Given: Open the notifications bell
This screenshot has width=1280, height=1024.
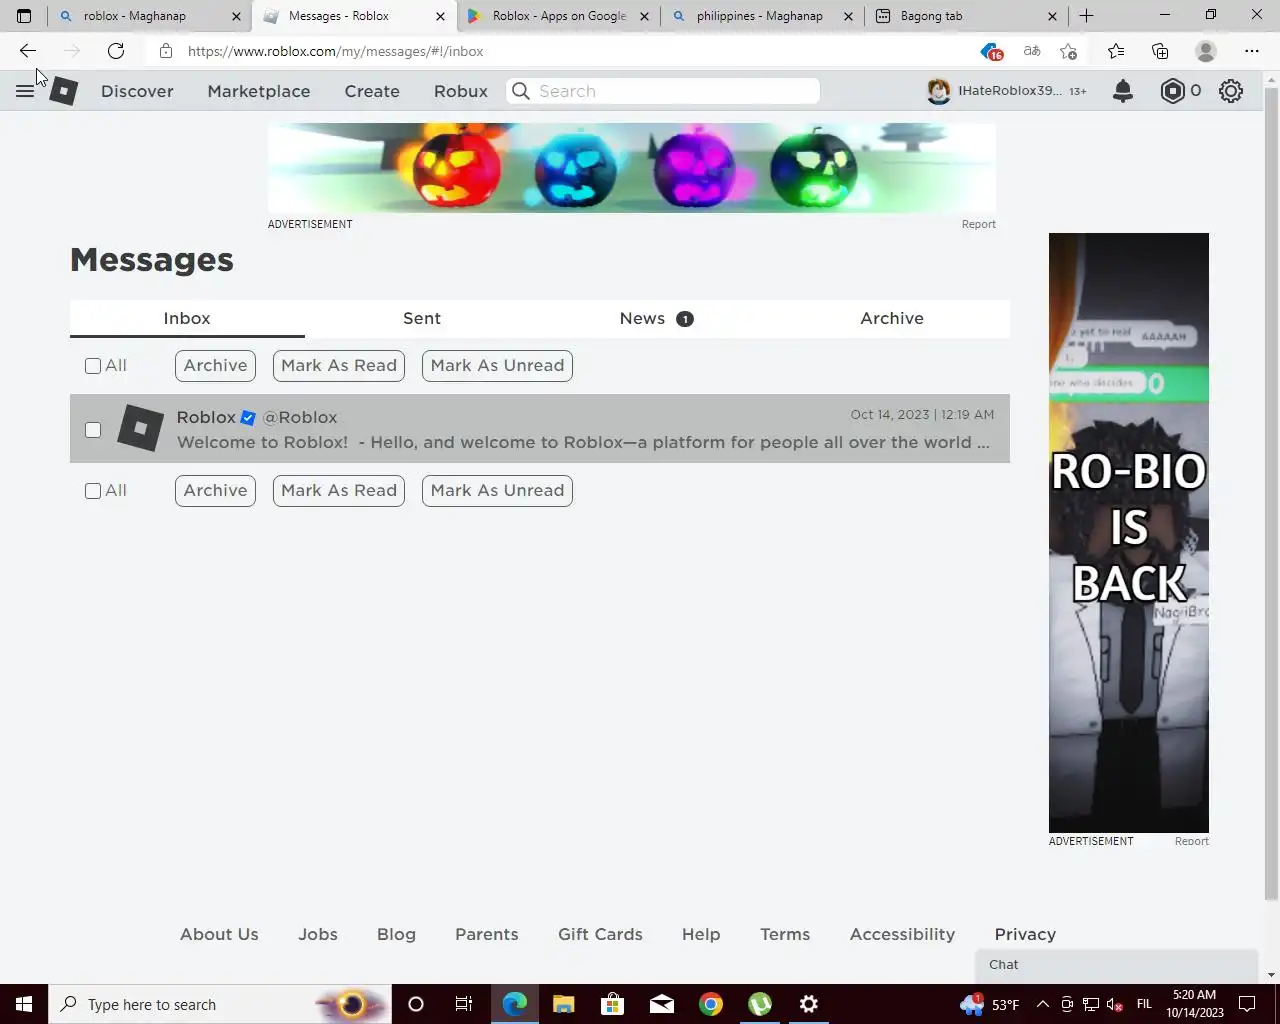Looking at the screenshot, I should click(x=1123, y=91).
